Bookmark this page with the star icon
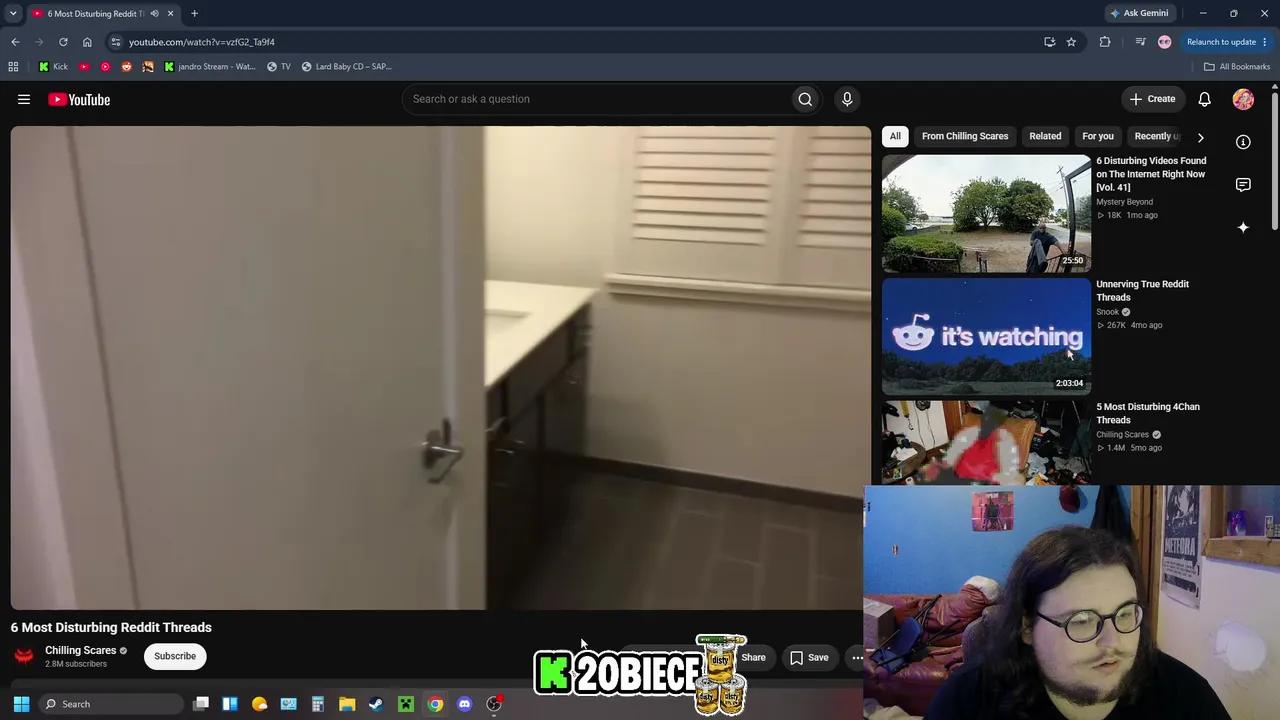The width and height of the screenshot is (1280, 720). click(1071, 42)
